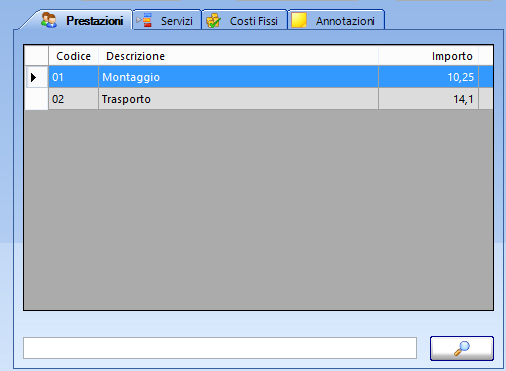Select code cell 01

(x=74, y=77)
